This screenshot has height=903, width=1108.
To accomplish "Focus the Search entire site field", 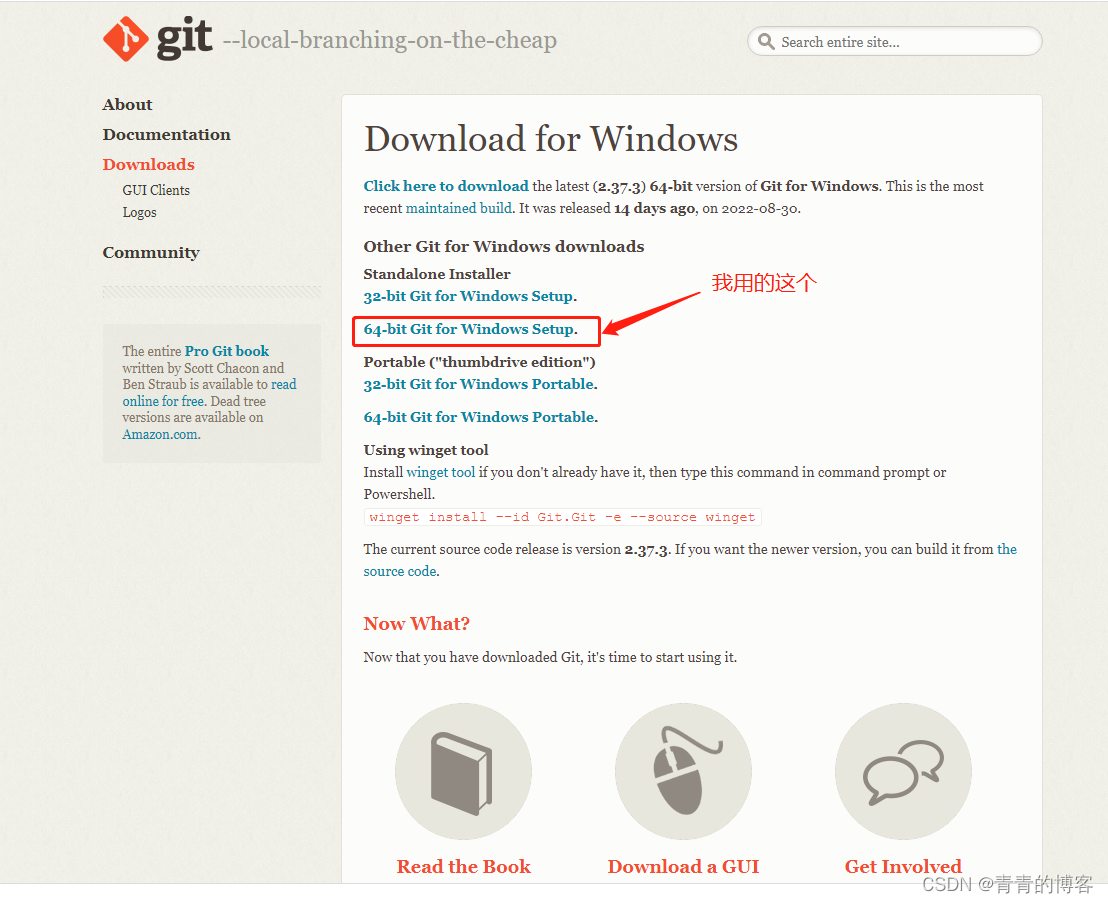I will click(895, 42).
